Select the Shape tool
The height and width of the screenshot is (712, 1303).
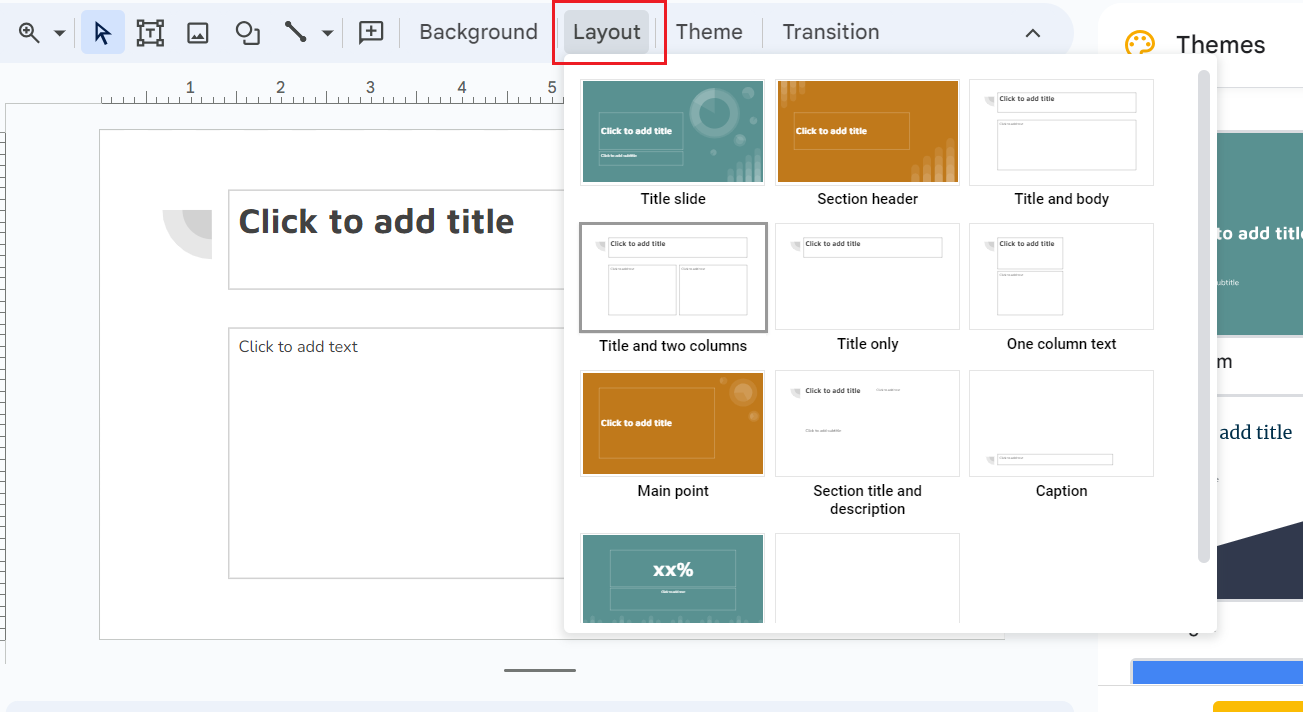pyautogui.click(x=245, y=31)
